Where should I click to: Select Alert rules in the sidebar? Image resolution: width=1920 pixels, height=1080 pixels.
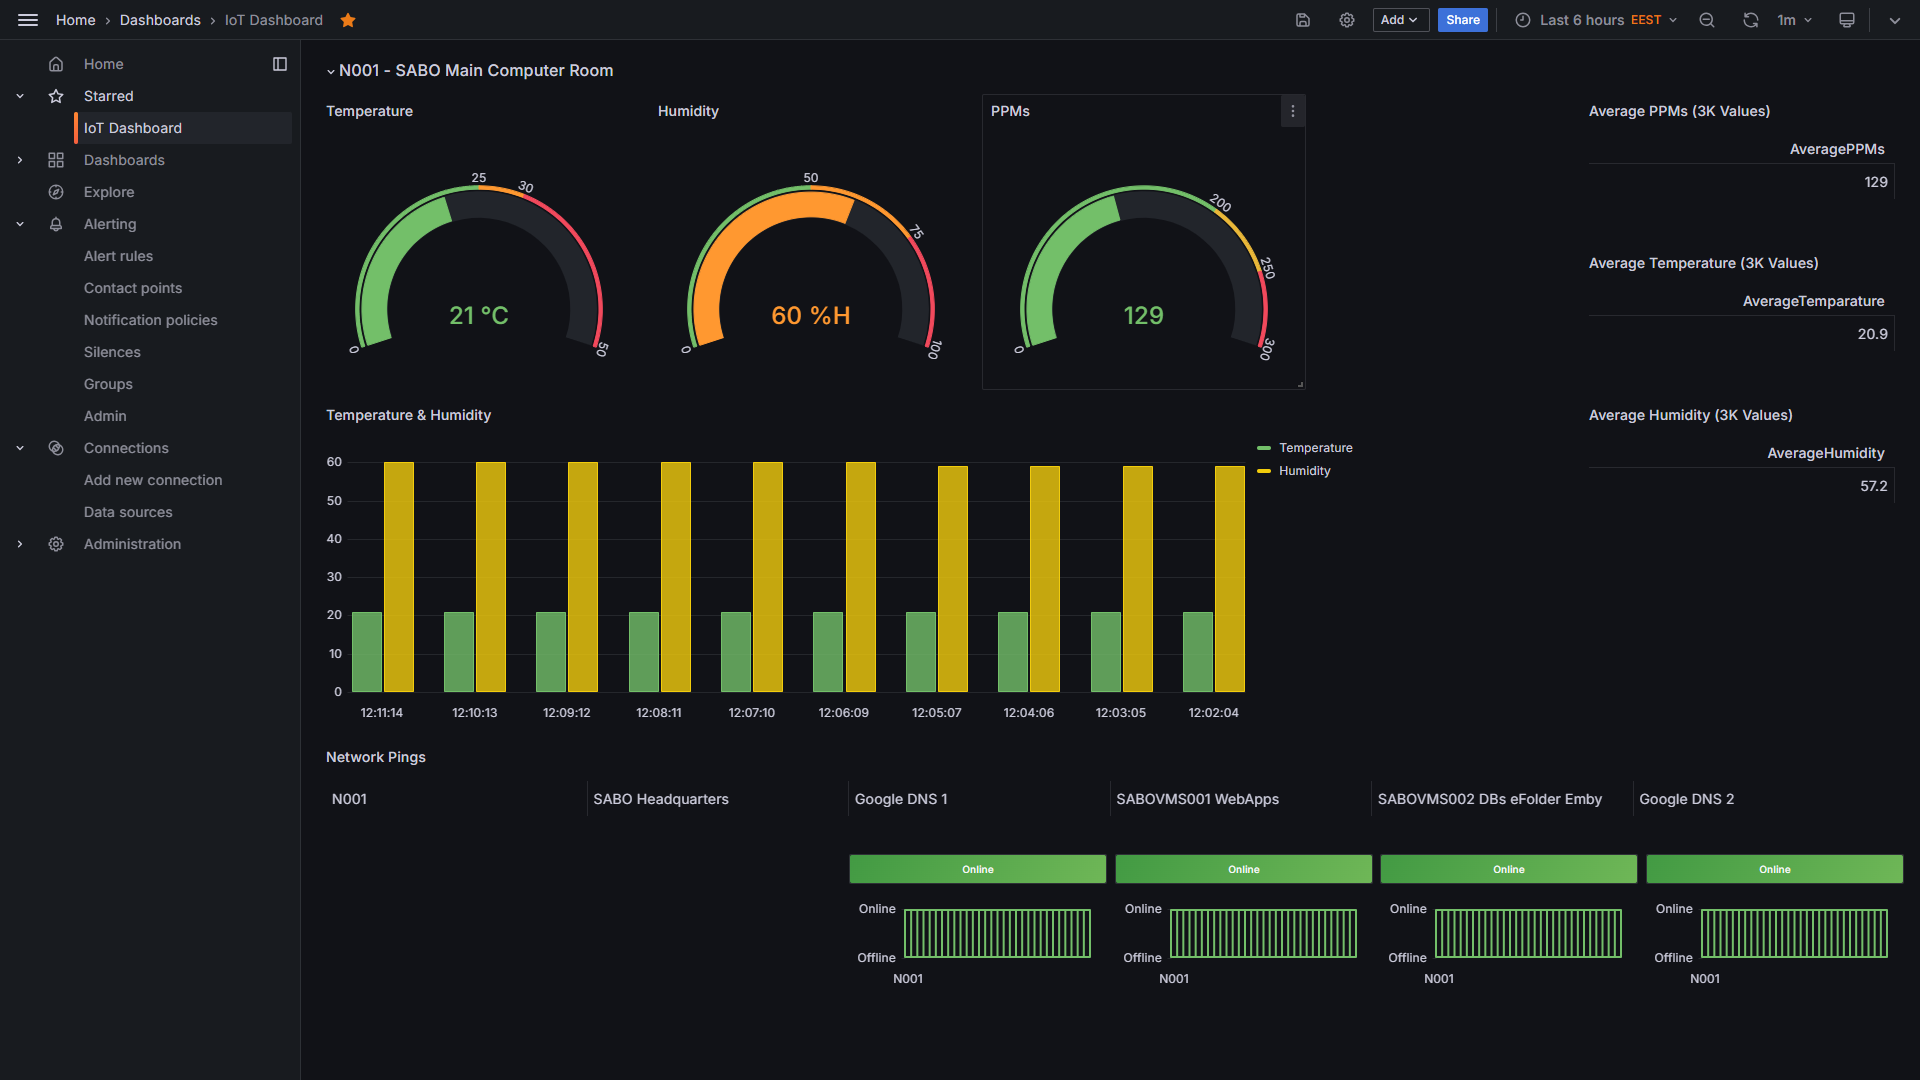118,256
